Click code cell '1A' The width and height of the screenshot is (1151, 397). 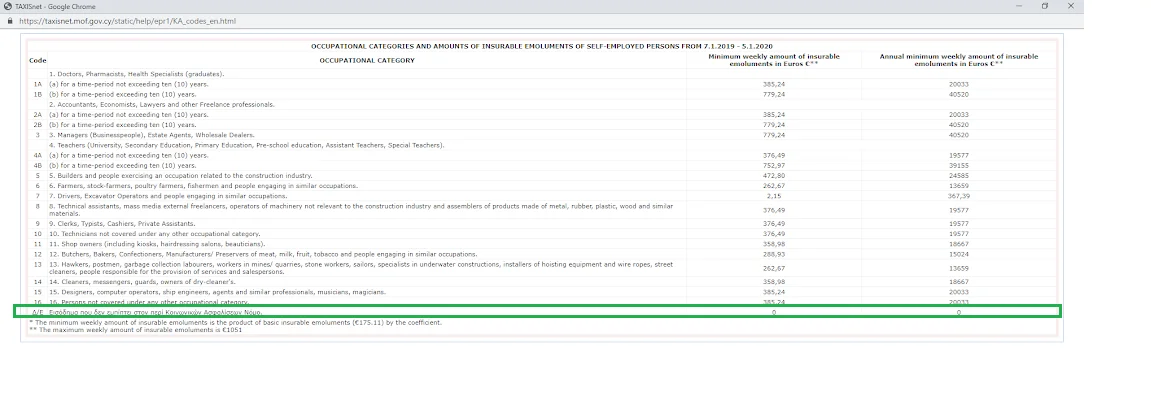(37, 84)
